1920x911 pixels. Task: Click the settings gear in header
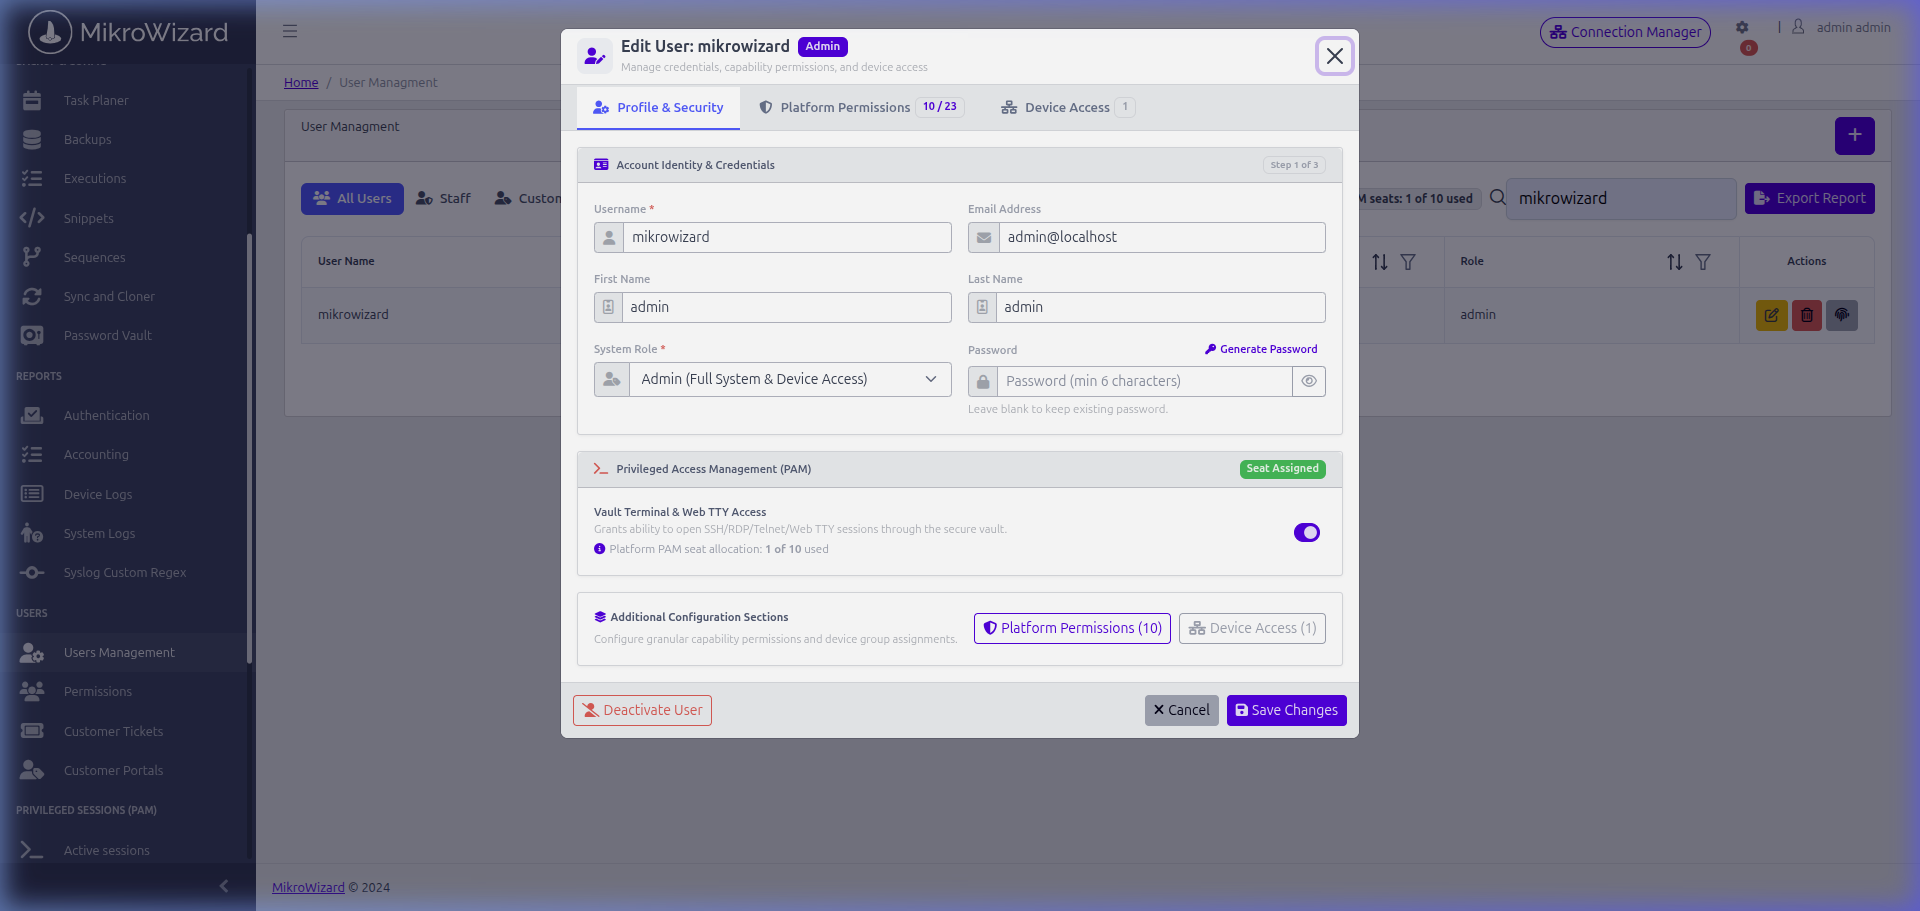coord(1742,28)
